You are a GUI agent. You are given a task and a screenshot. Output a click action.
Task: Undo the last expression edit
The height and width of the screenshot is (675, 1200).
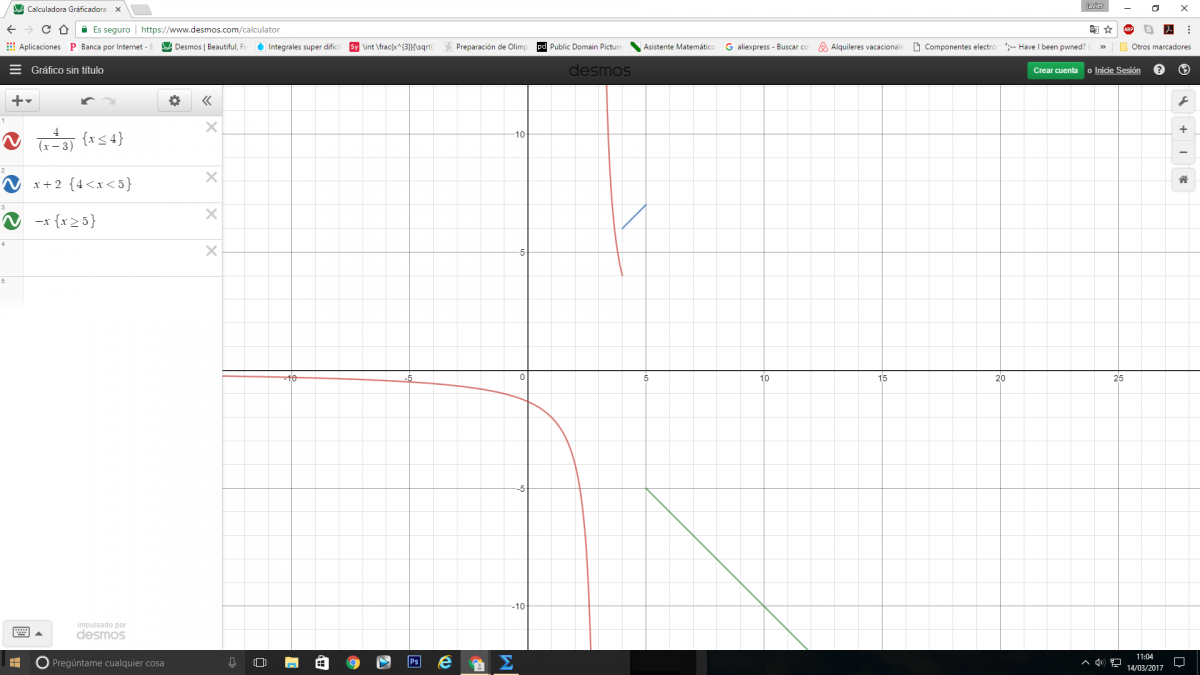[x=87, y=101]
